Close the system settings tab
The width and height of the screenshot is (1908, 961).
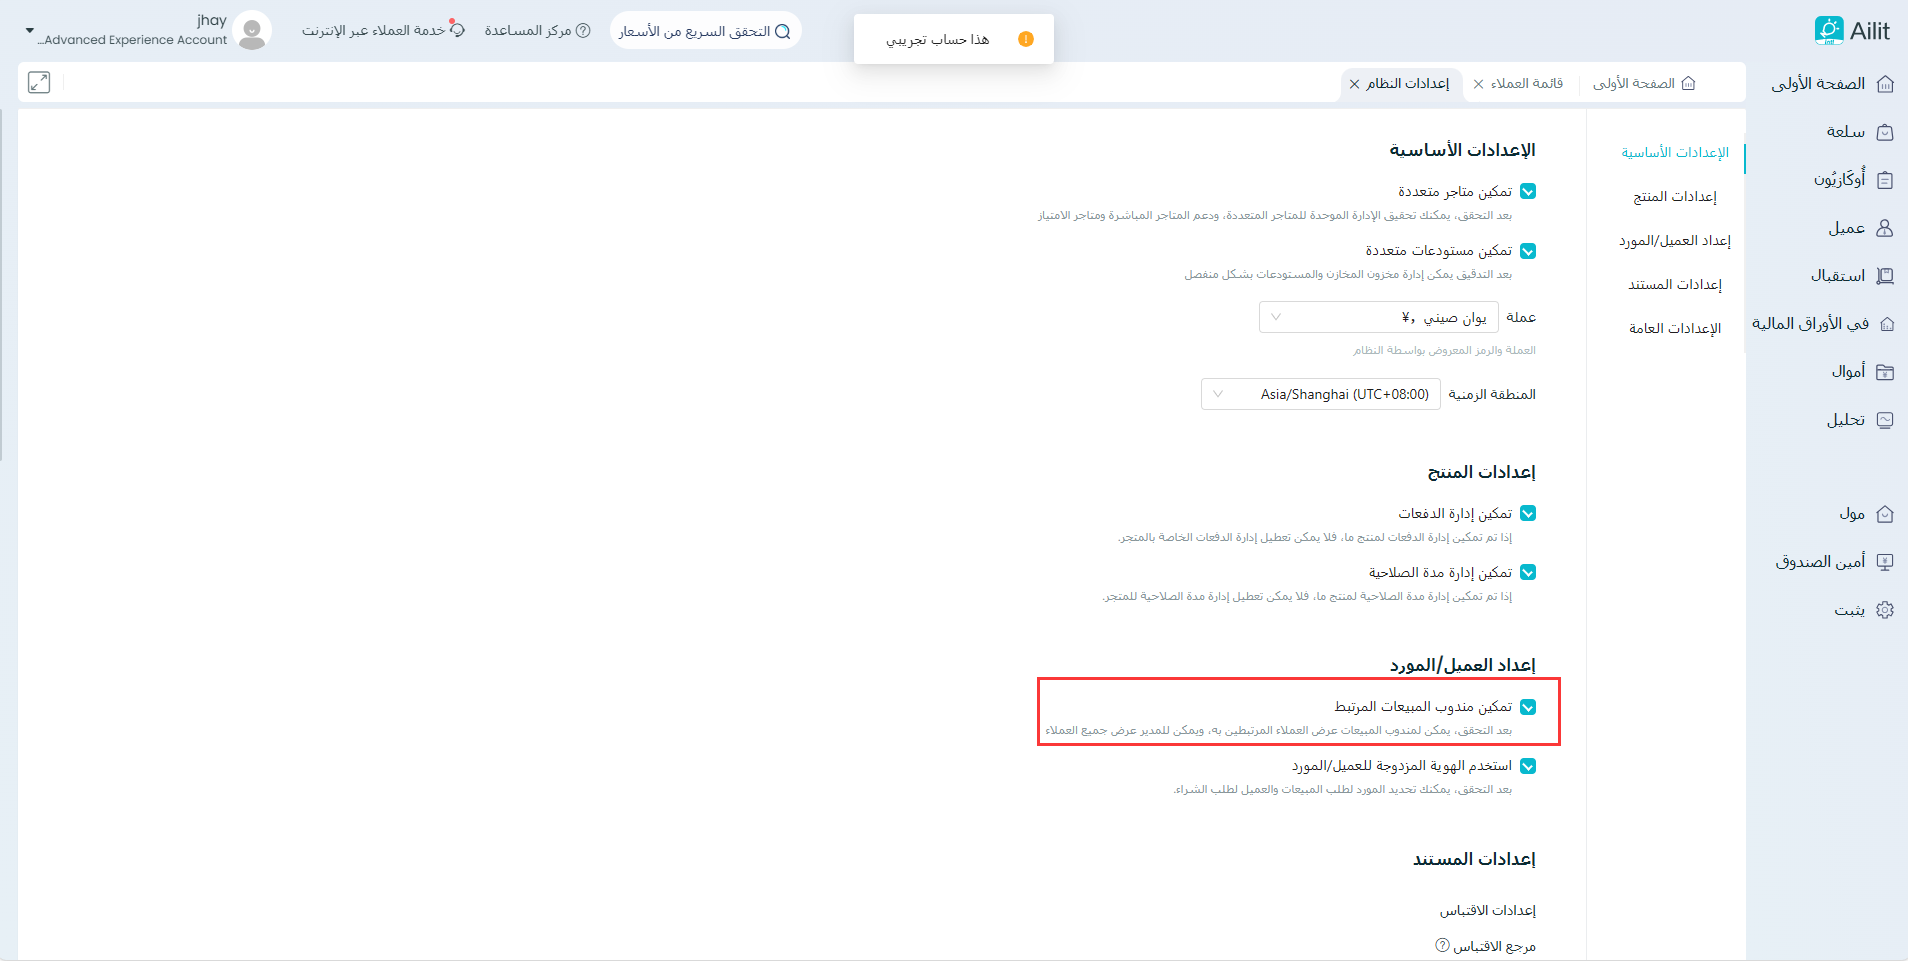1355,84
